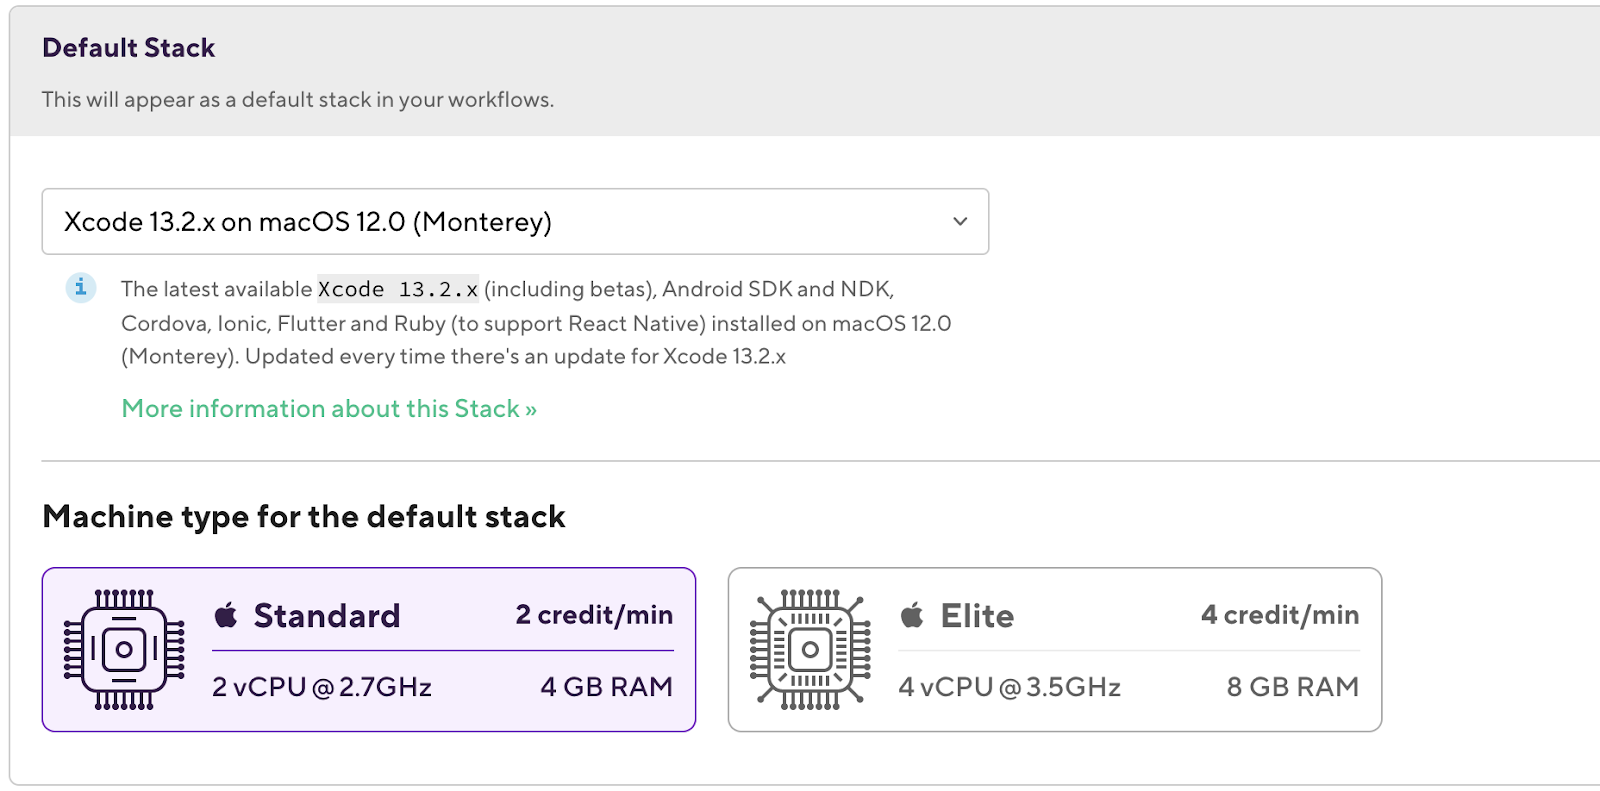Click the Elite title text

point(977,616)
